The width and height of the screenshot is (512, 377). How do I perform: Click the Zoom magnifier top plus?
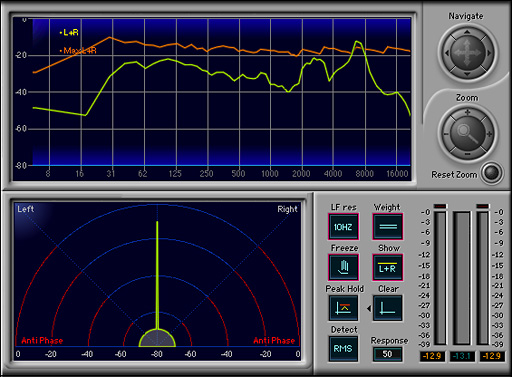pyautogui.click(x=467, y=112)
